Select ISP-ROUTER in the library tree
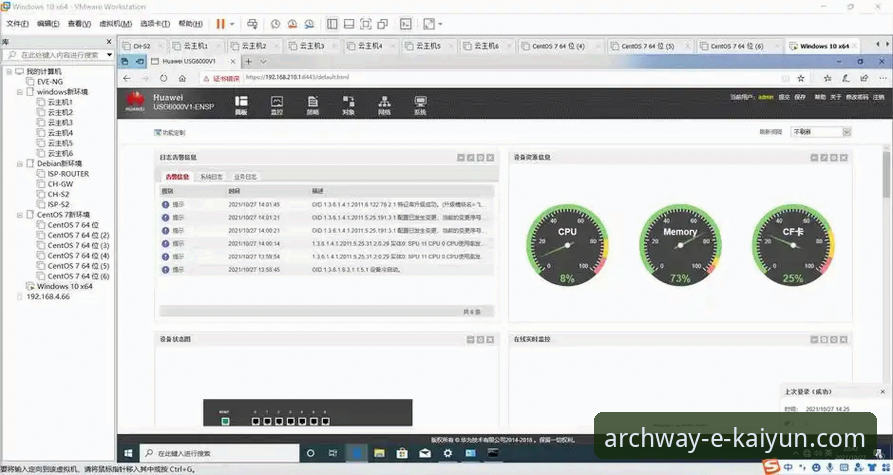Image resolution: width=893 pixels, height=475 pixels. pos(68,173)
